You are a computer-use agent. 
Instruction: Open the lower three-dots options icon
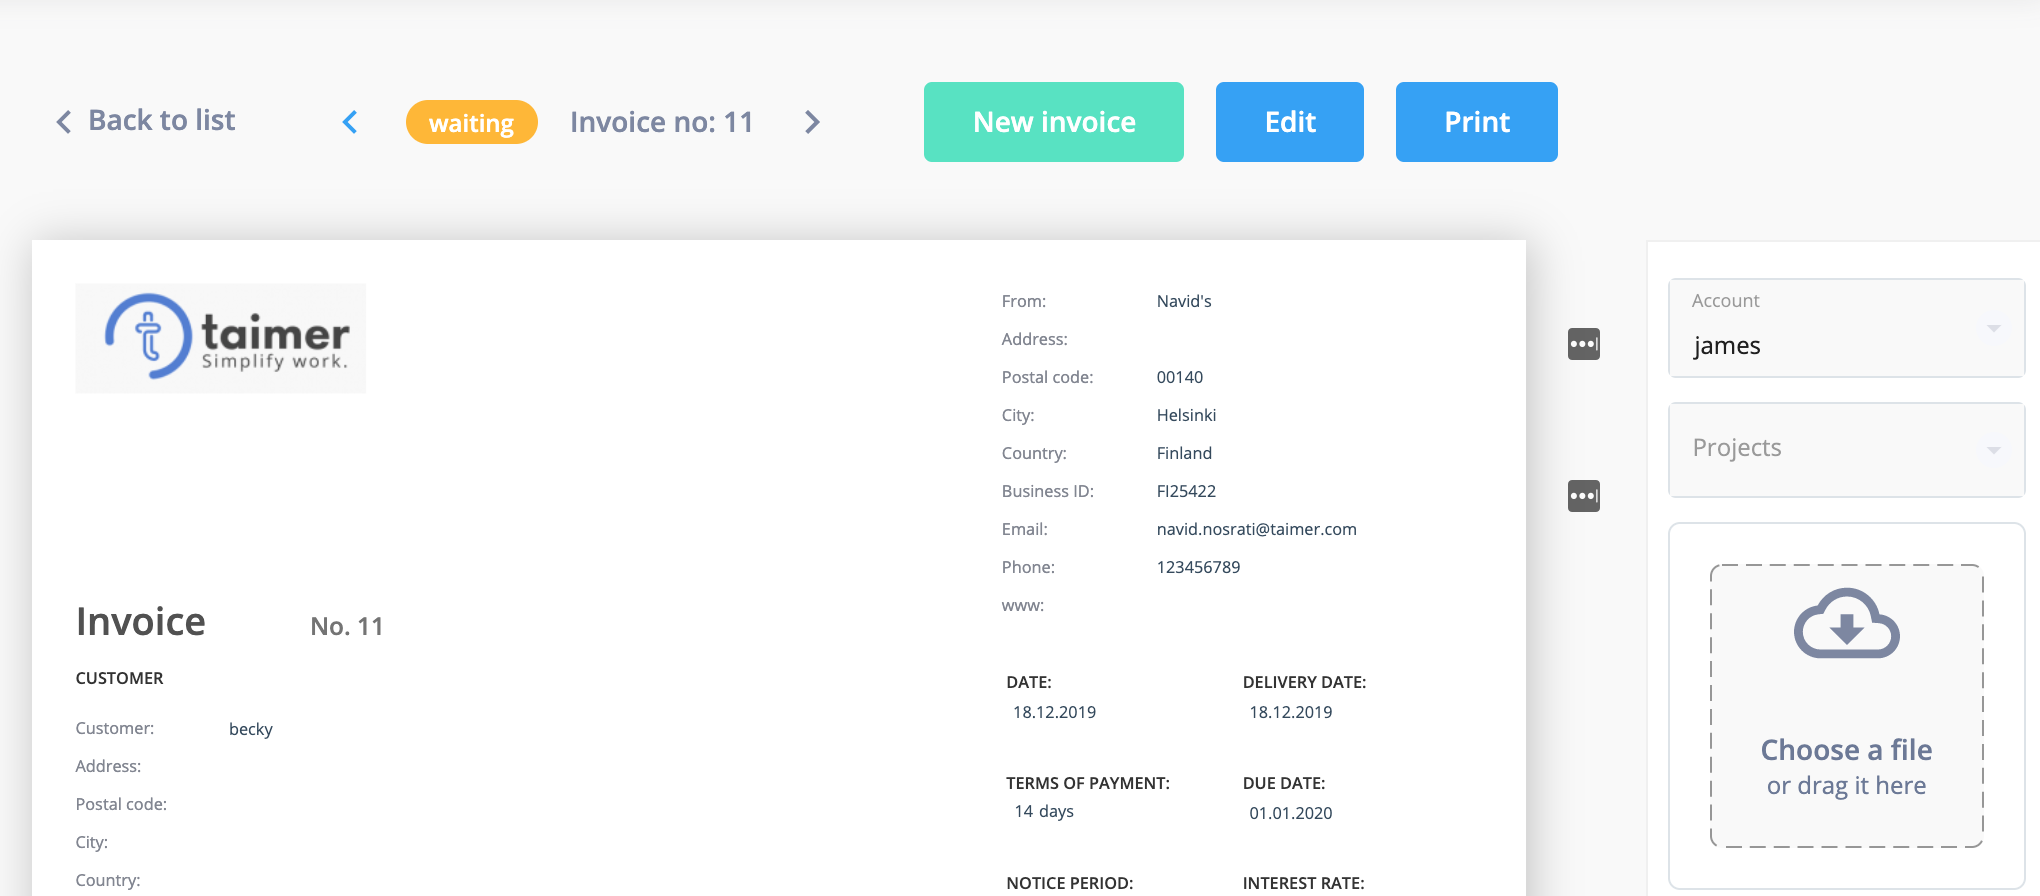click(x=1584, y=496)
